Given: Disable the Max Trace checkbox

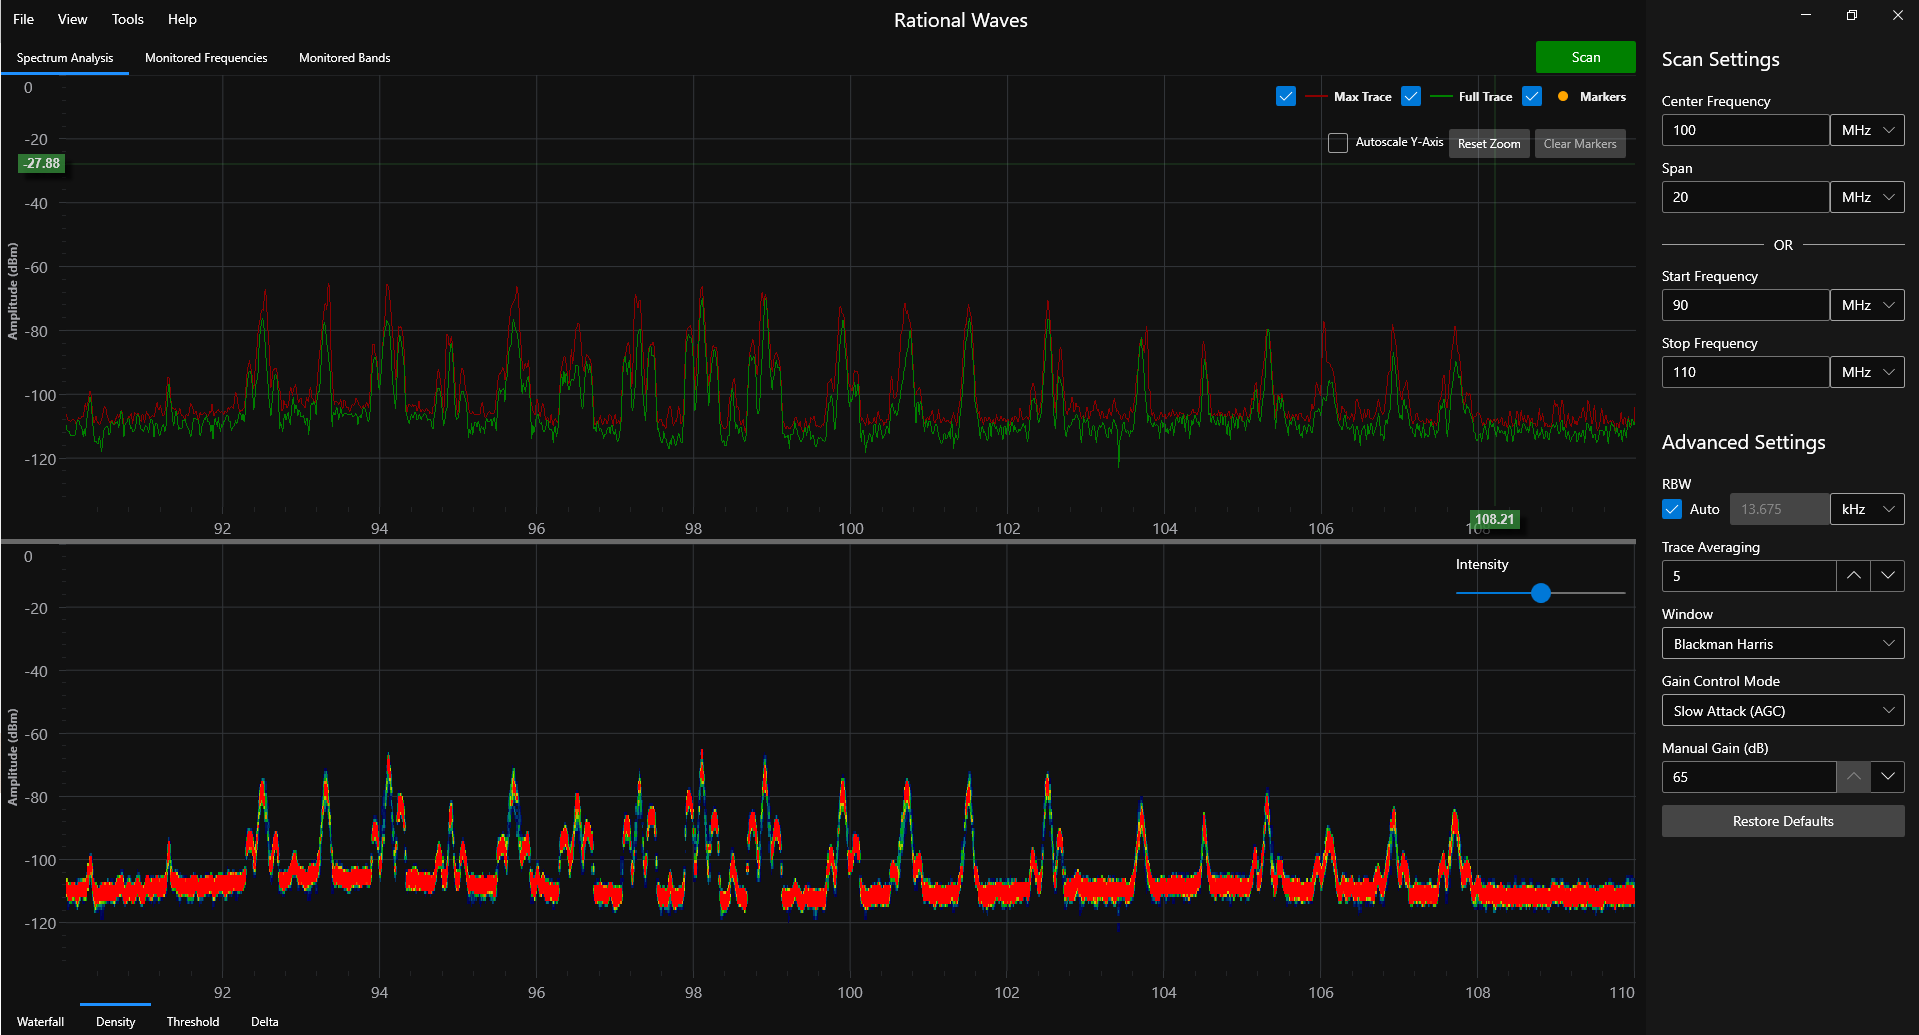Looking at the screenshot, I should click(x=1285, y=96).
